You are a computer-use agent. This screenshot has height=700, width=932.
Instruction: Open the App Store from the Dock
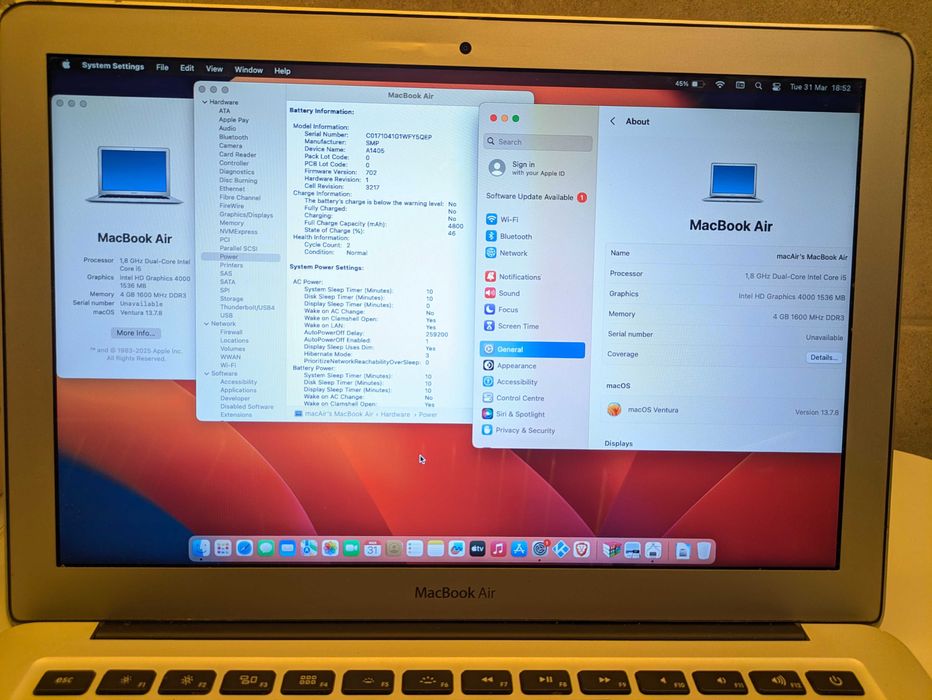pyautogui.click(x=519, y=550)
